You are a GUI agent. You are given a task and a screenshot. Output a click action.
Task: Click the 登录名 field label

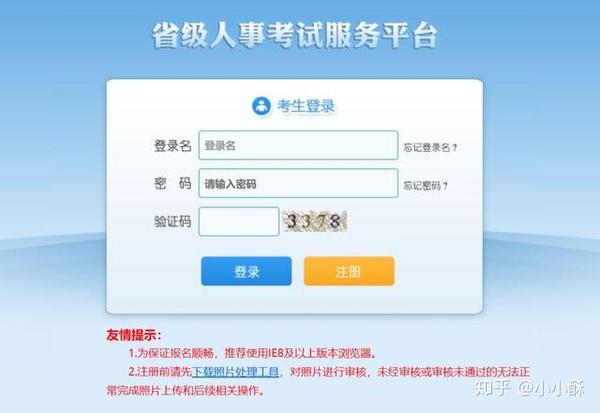click(173, 145)
